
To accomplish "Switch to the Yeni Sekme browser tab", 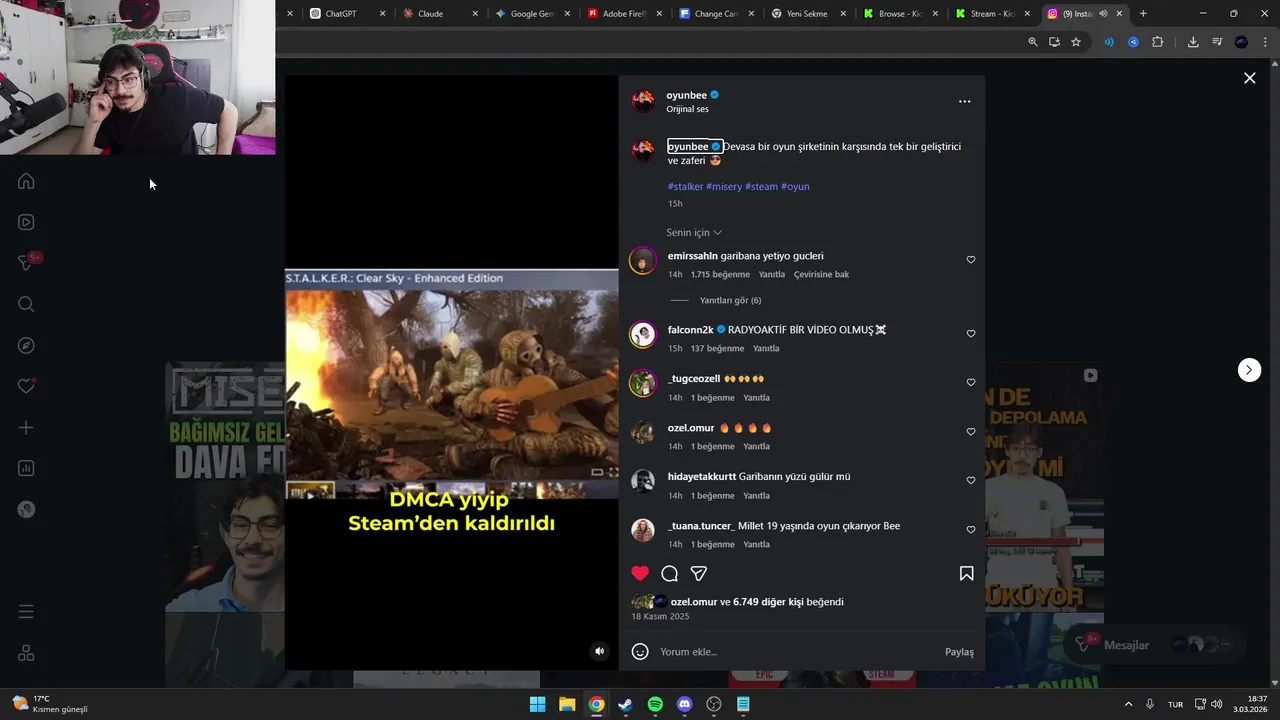I will pyautogui.click(x=808, y=14).
